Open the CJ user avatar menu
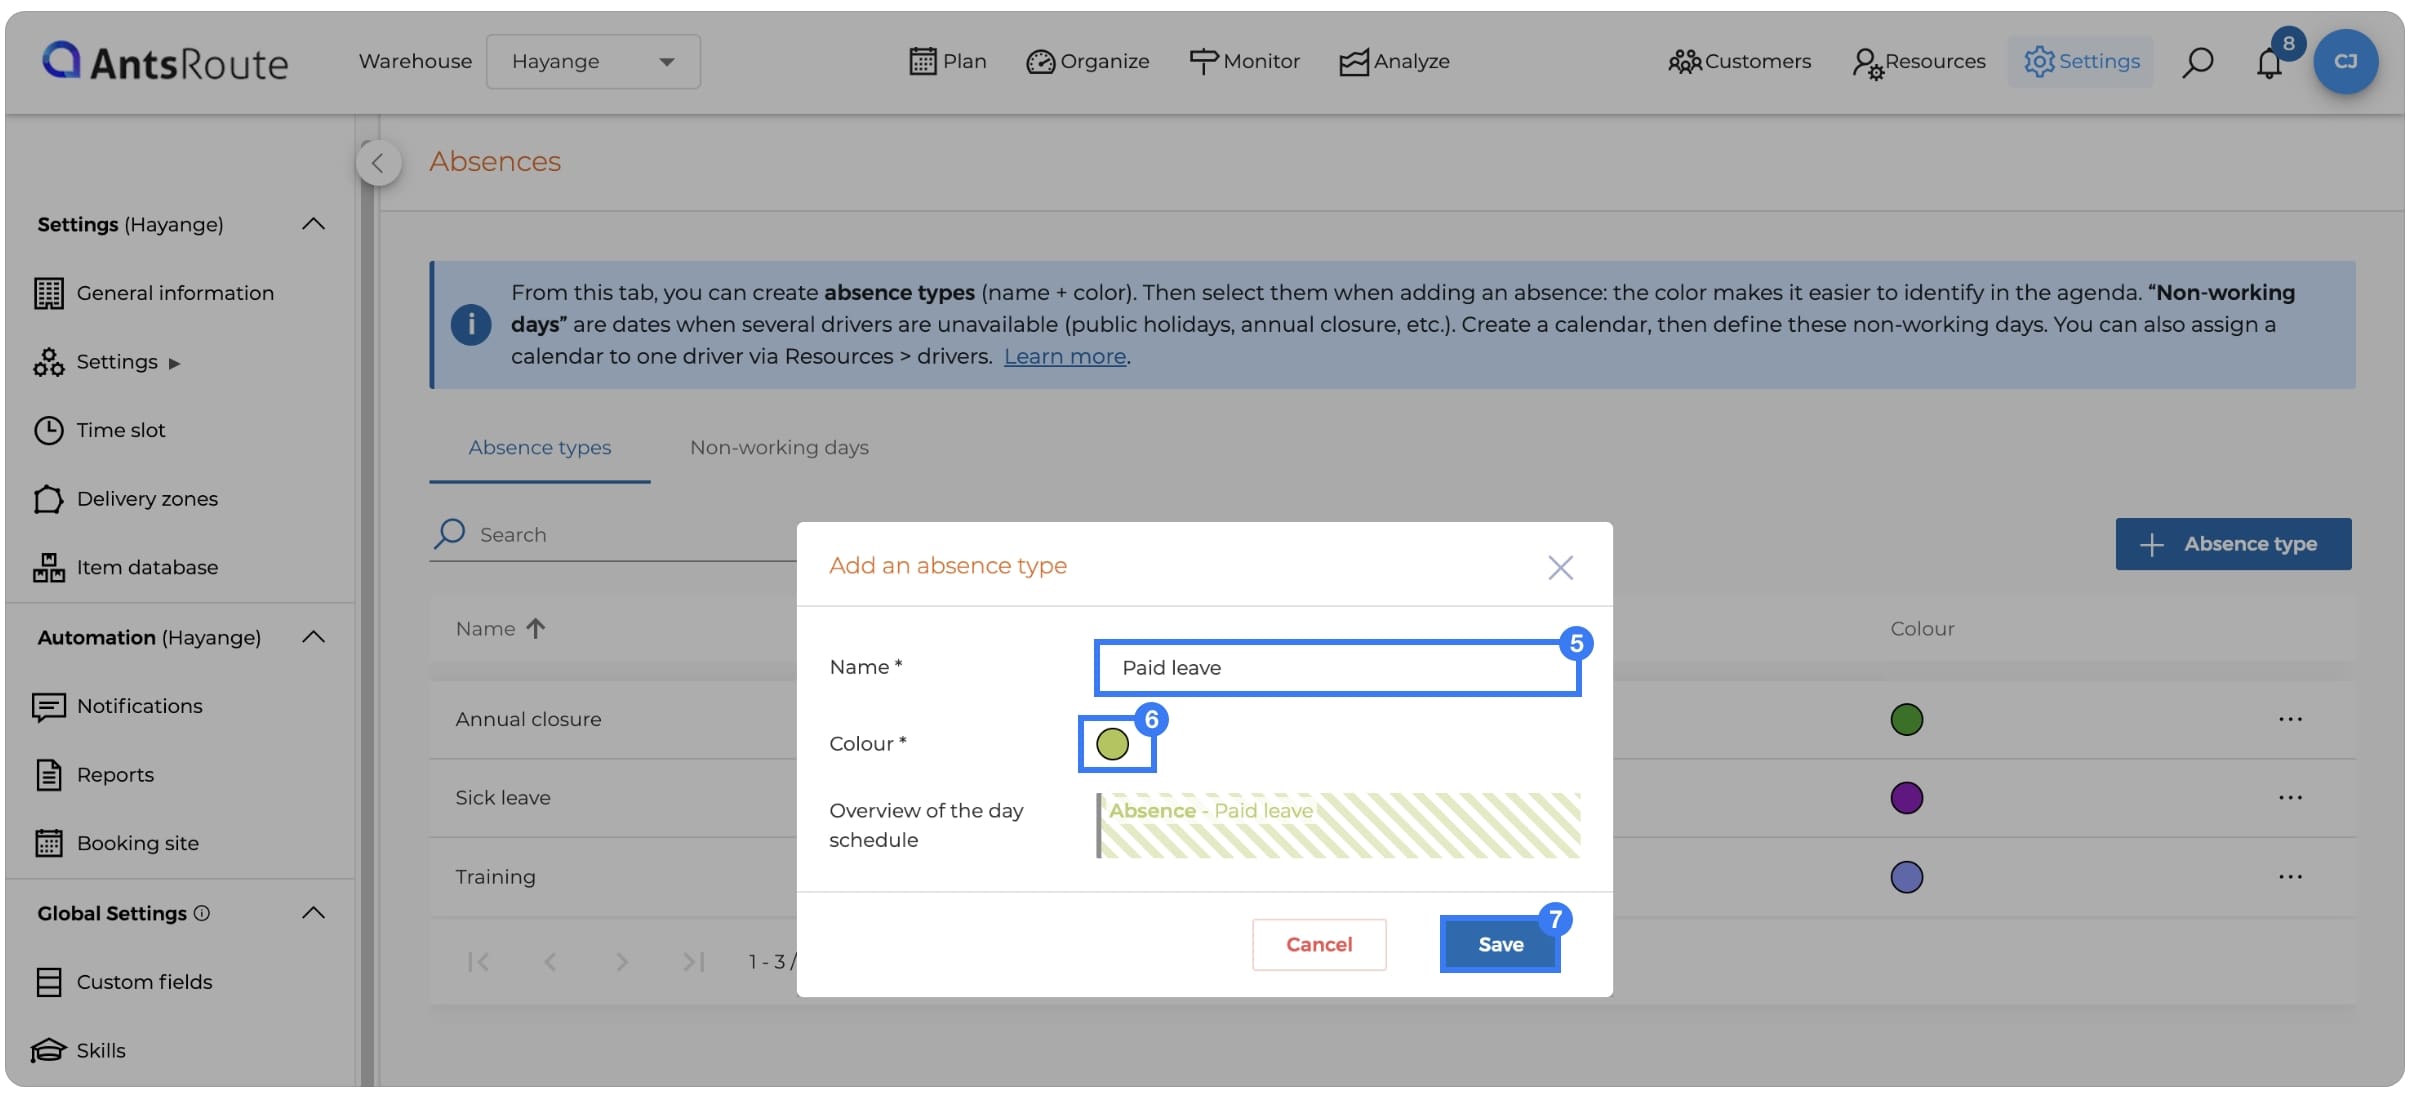2410x1097 pixels. click(2345, 61)
